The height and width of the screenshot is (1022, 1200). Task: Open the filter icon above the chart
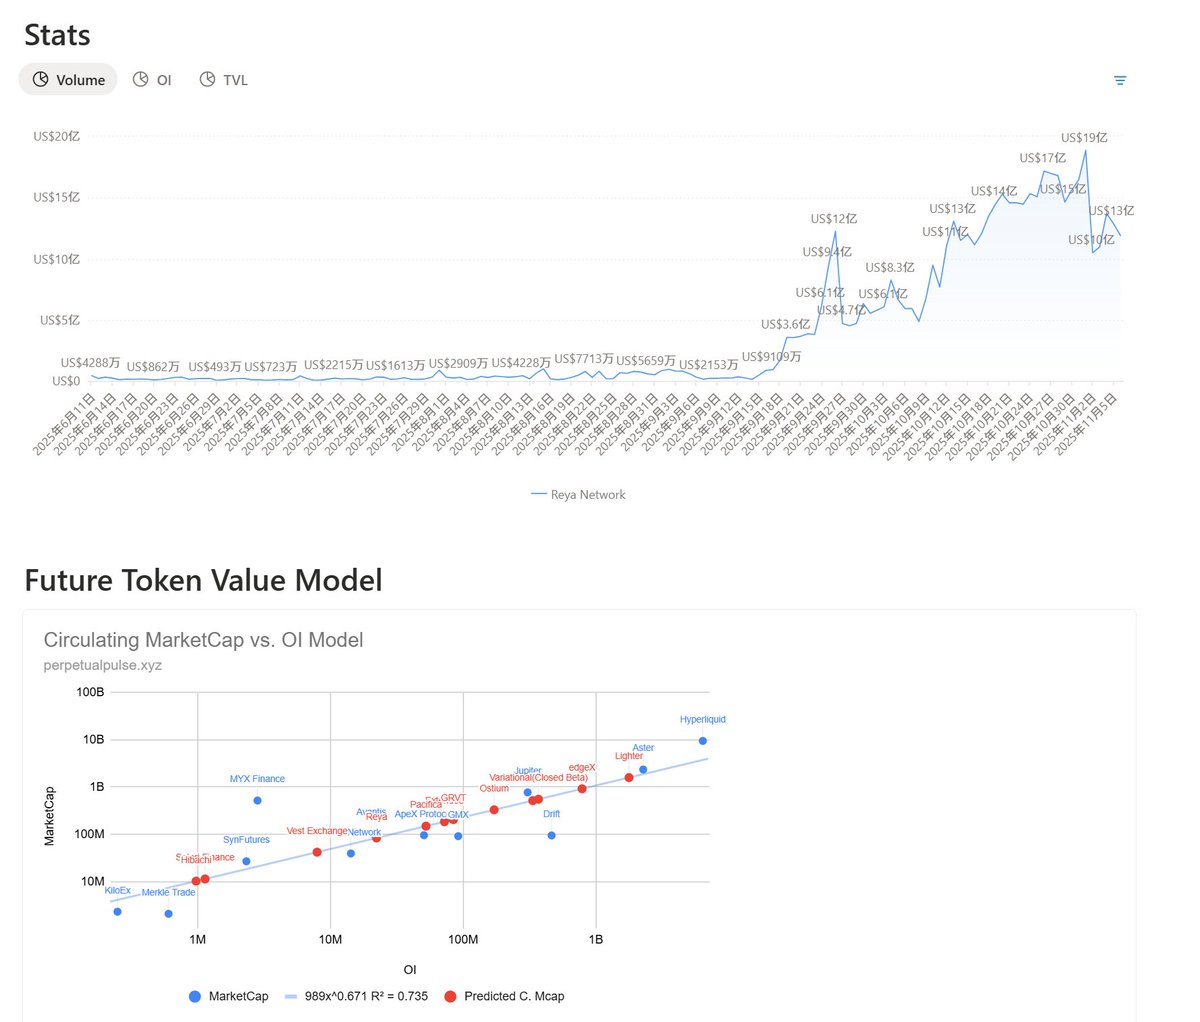pyautogui.click(x=1120, y=80)
